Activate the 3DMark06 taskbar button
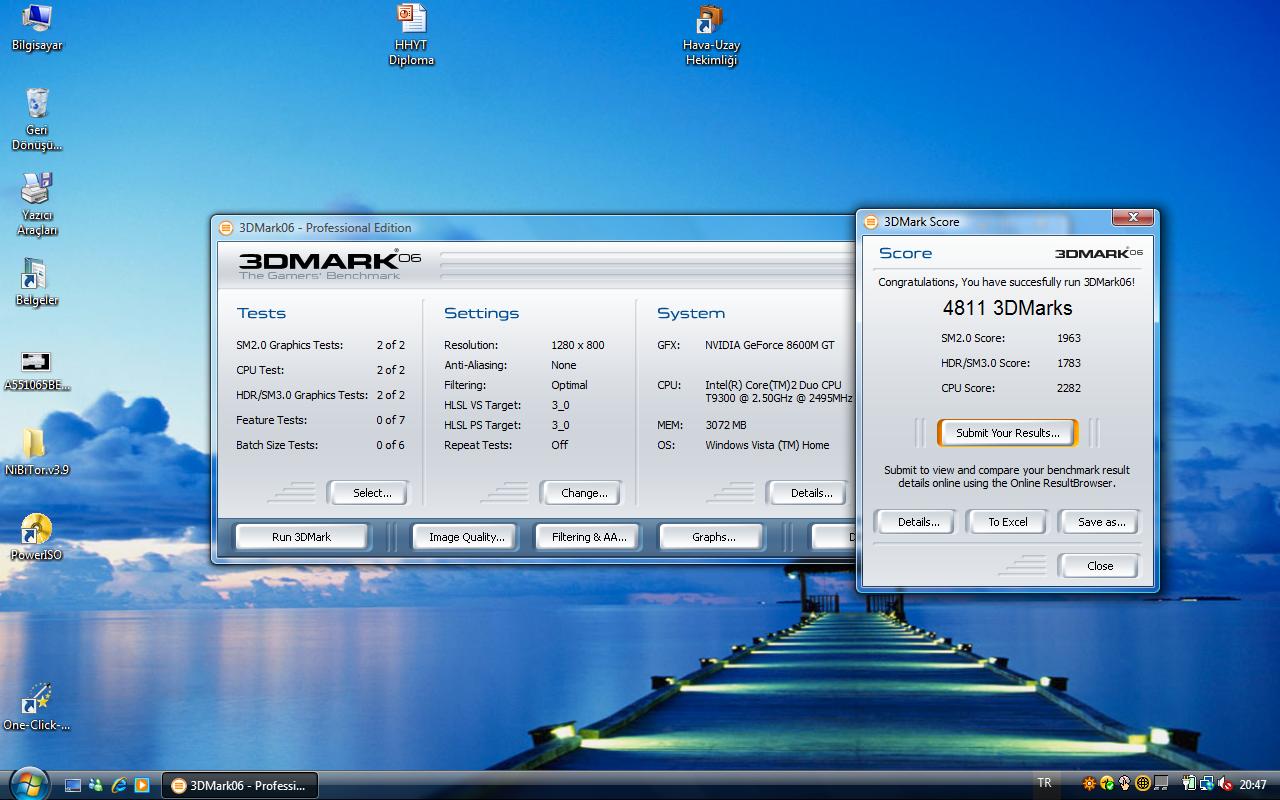Viewport: 1280px width, 800px height. click(240, 785)
